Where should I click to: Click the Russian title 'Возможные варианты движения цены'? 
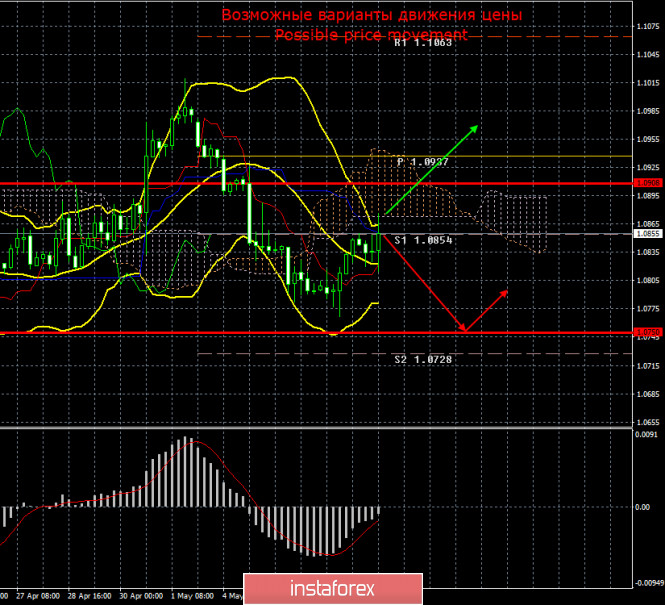[x=372, y=15]
